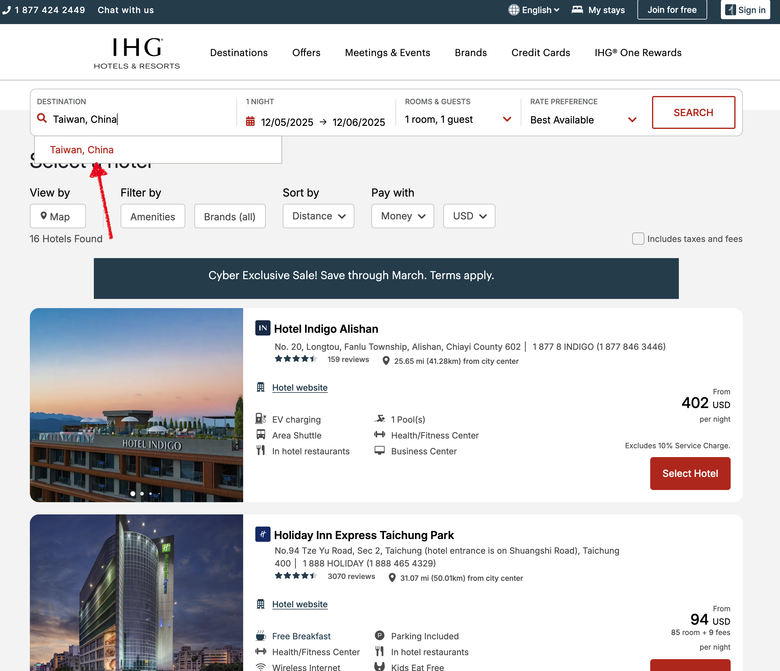Open the Sort by Distance dropdown
The image size is (780, 671).
click(318, 216)
